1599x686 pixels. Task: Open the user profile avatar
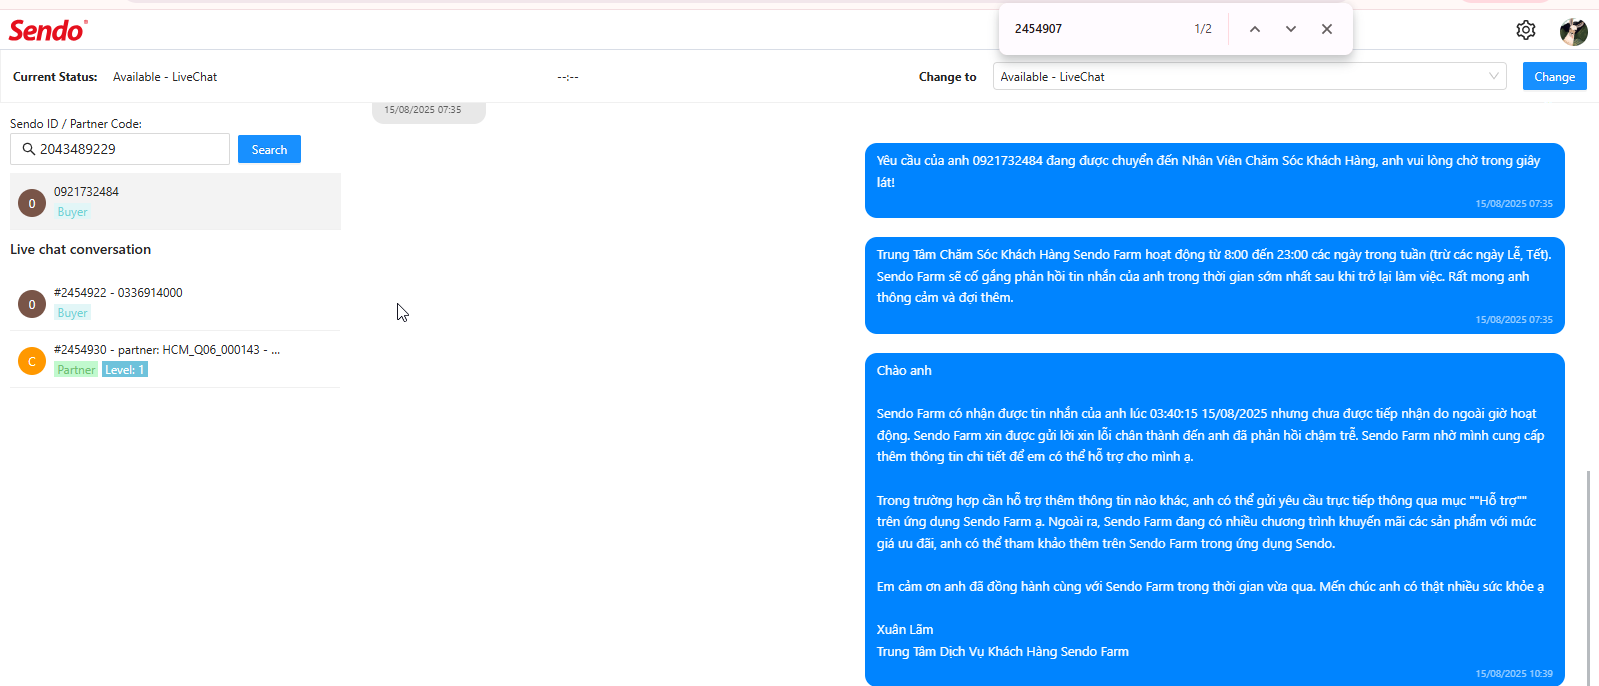[1573, 31]
